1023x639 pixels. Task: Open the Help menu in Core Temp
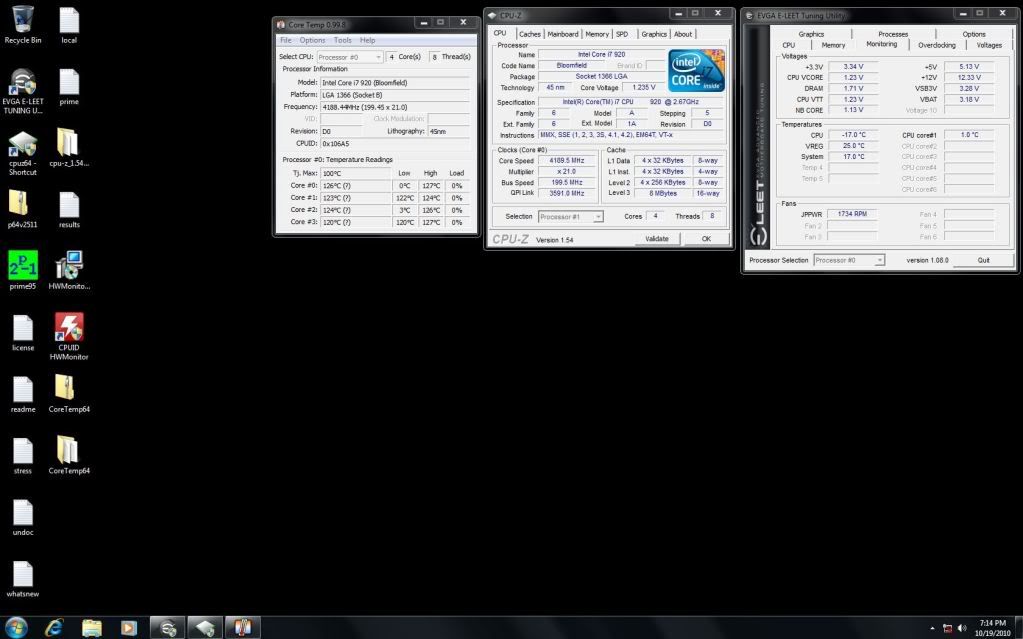tap(367, 40)
